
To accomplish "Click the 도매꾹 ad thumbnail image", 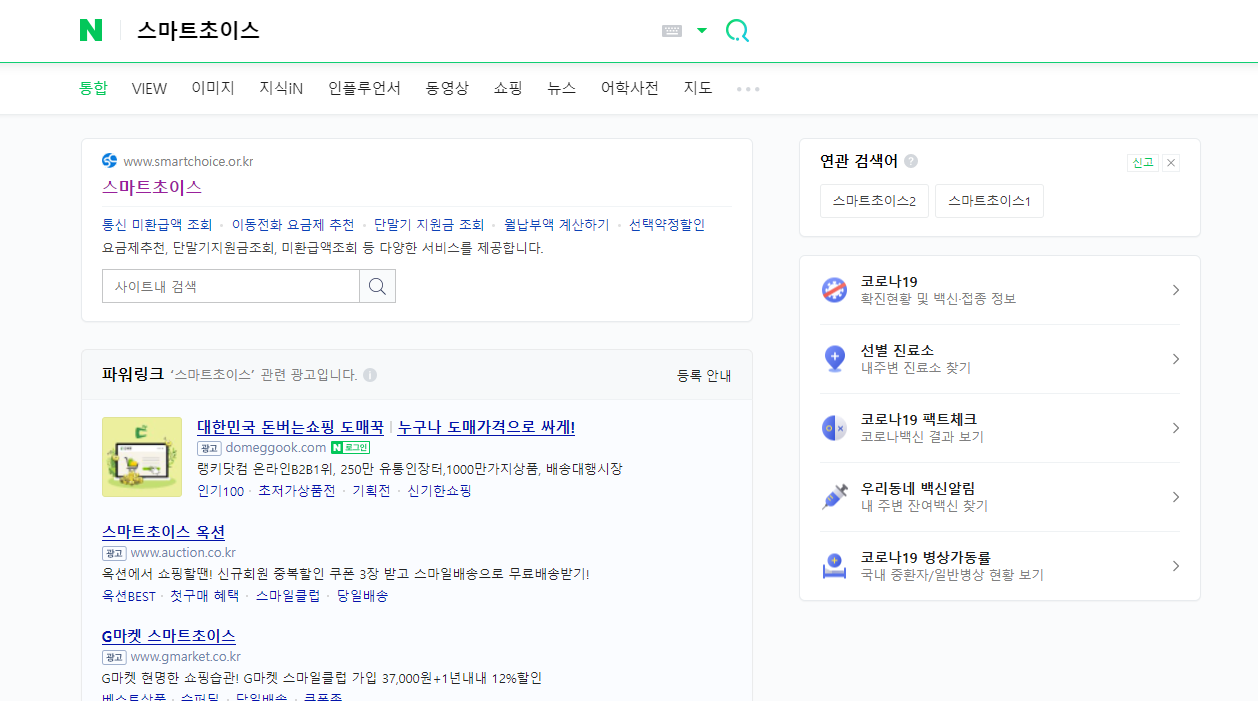I will coord(142,457).
